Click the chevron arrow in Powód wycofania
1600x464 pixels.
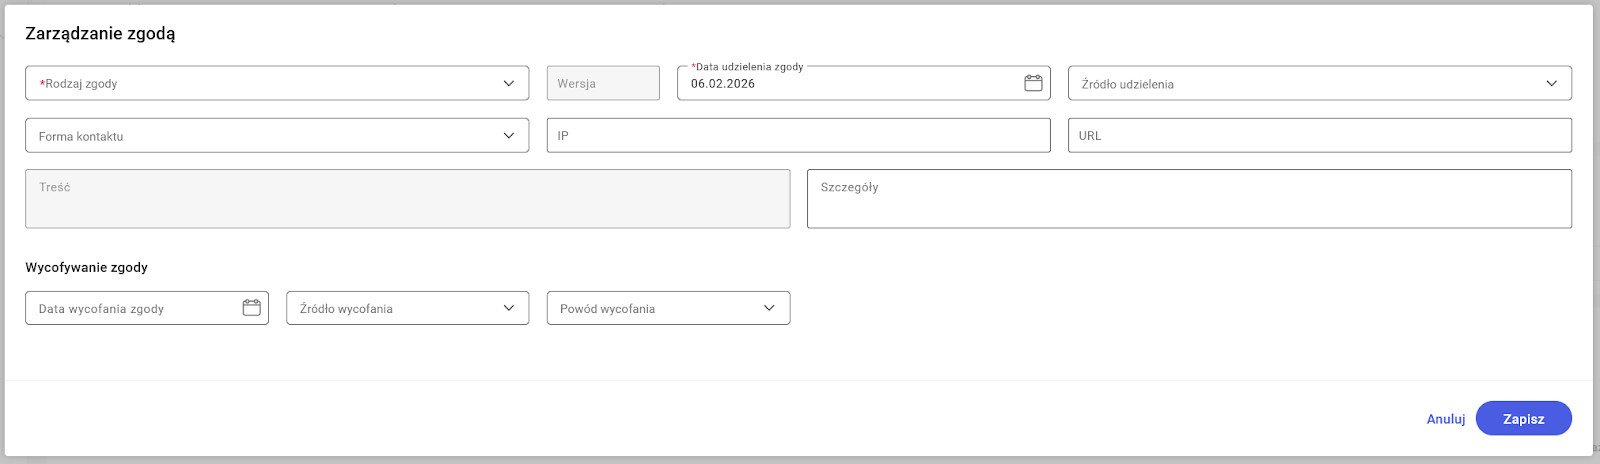click(x=769, y=308)
